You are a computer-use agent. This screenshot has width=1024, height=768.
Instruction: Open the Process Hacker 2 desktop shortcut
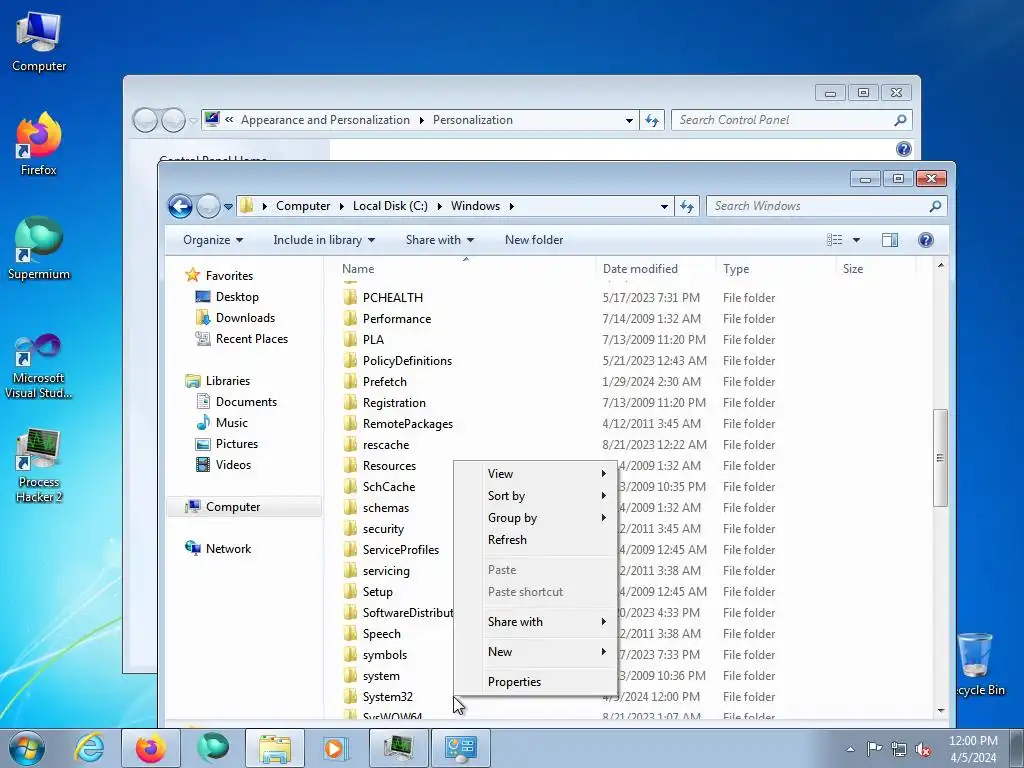tap(39, 466)
